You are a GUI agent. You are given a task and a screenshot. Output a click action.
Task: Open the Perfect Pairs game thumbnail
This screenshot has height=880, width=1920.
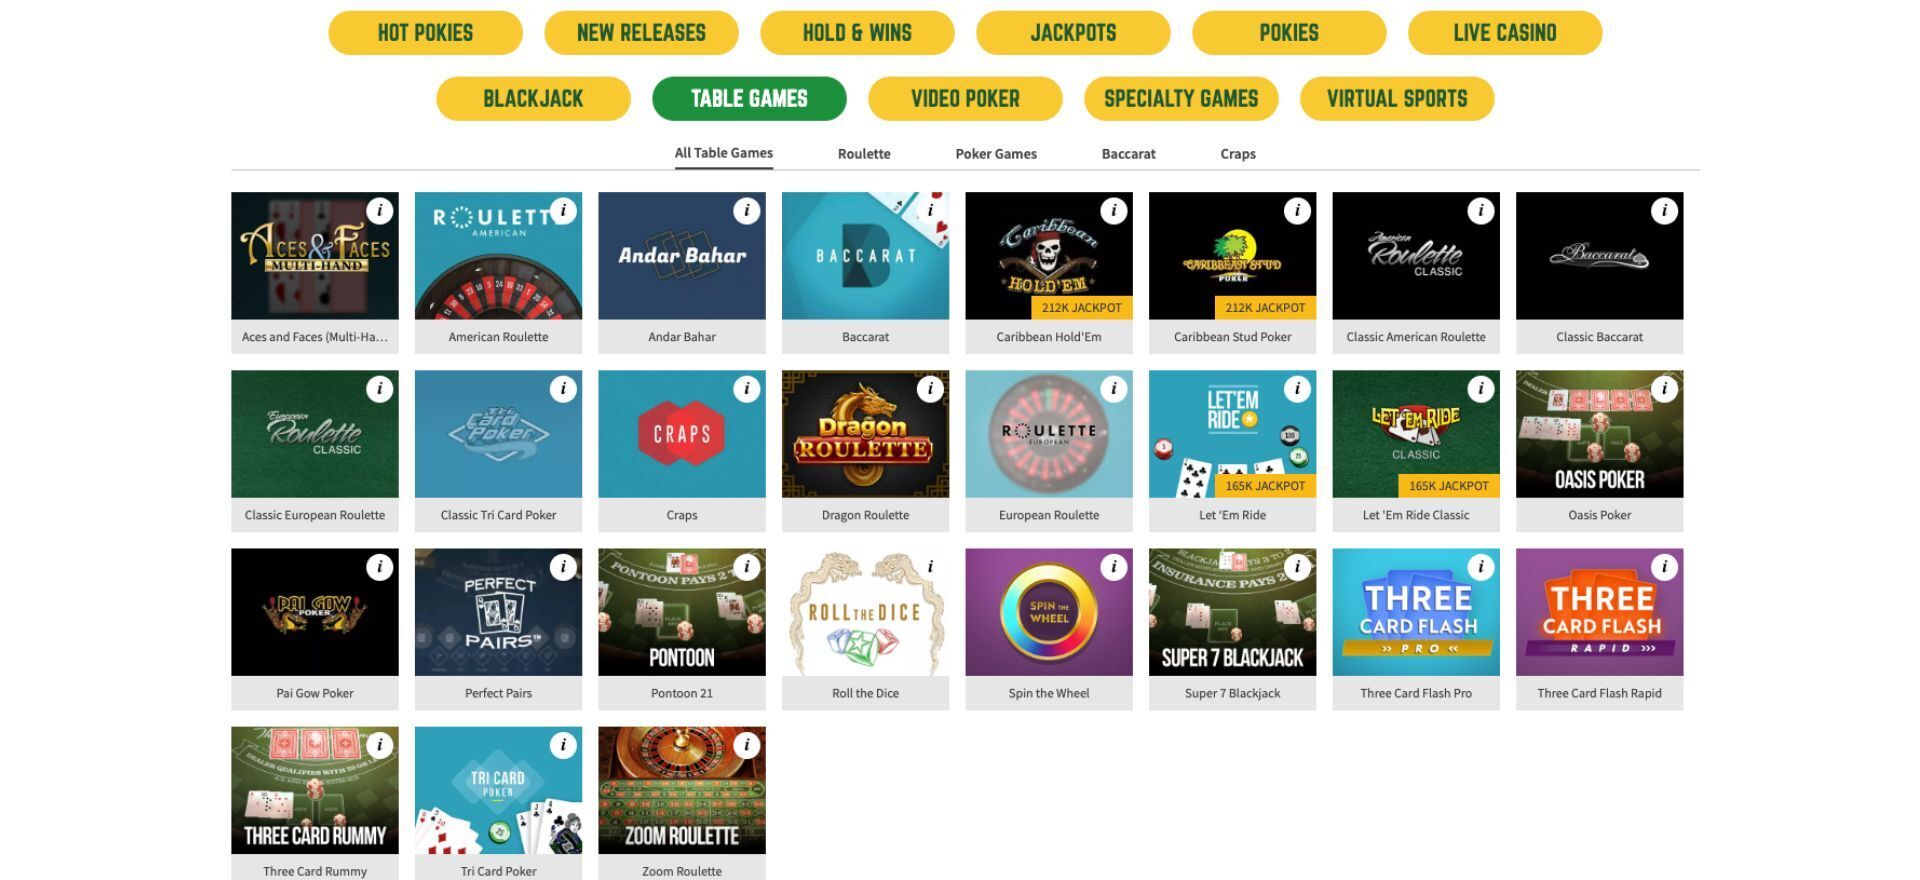[498, 612]
